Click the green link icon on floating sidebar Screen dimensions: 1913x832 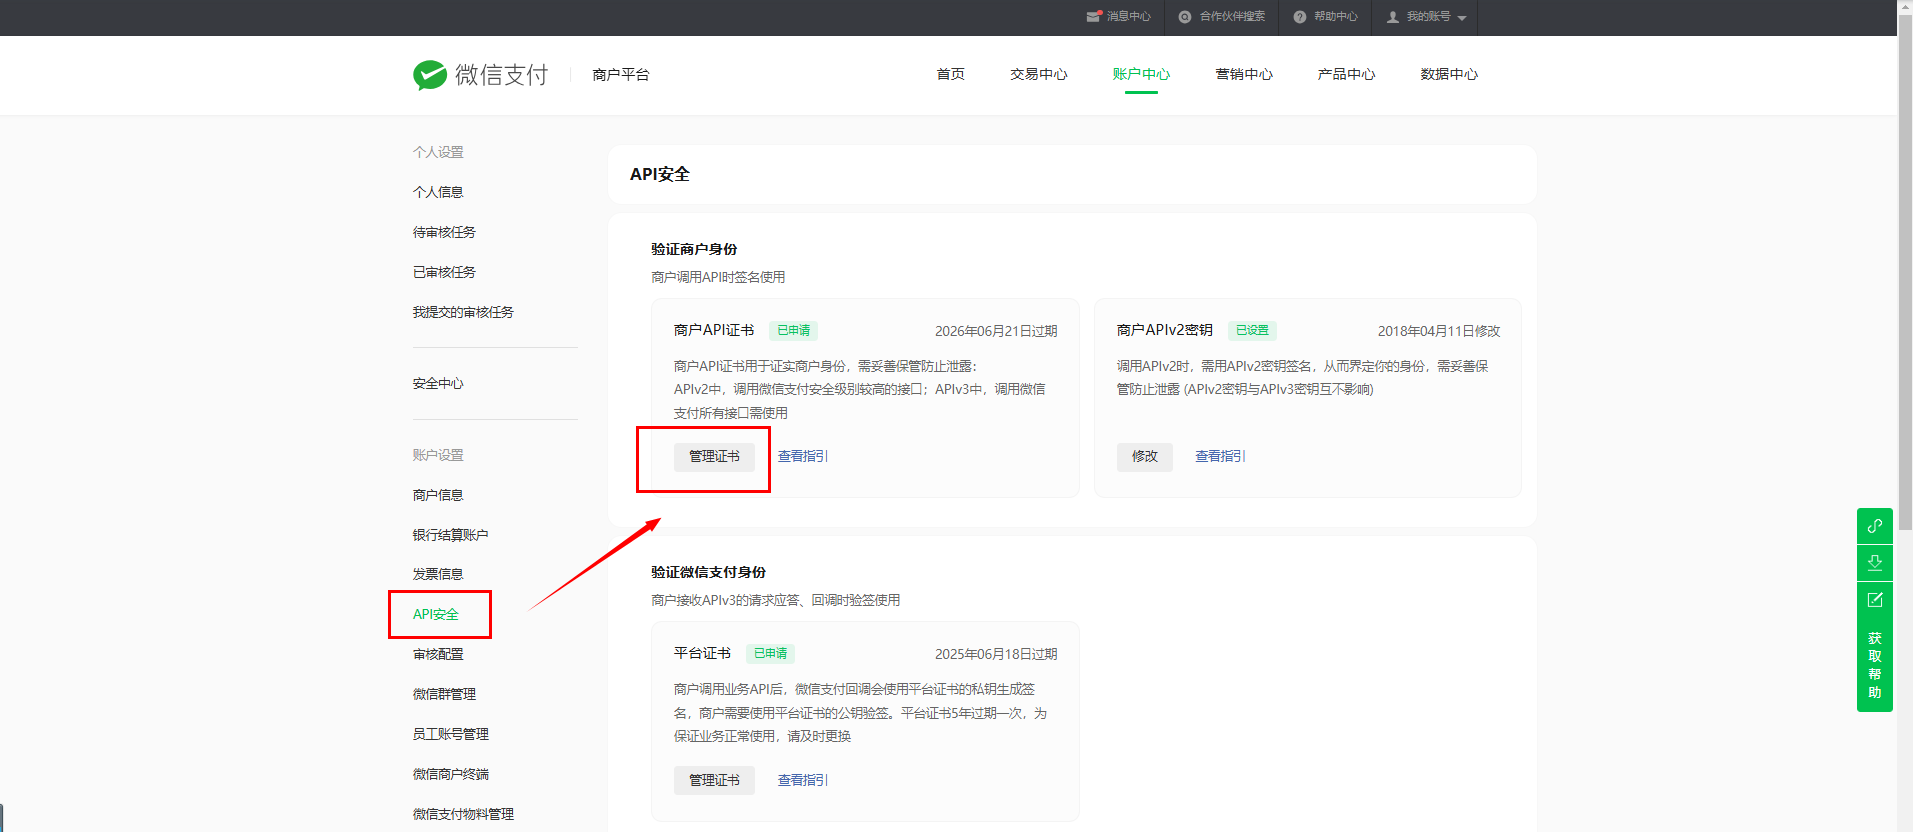(1874, 526)
